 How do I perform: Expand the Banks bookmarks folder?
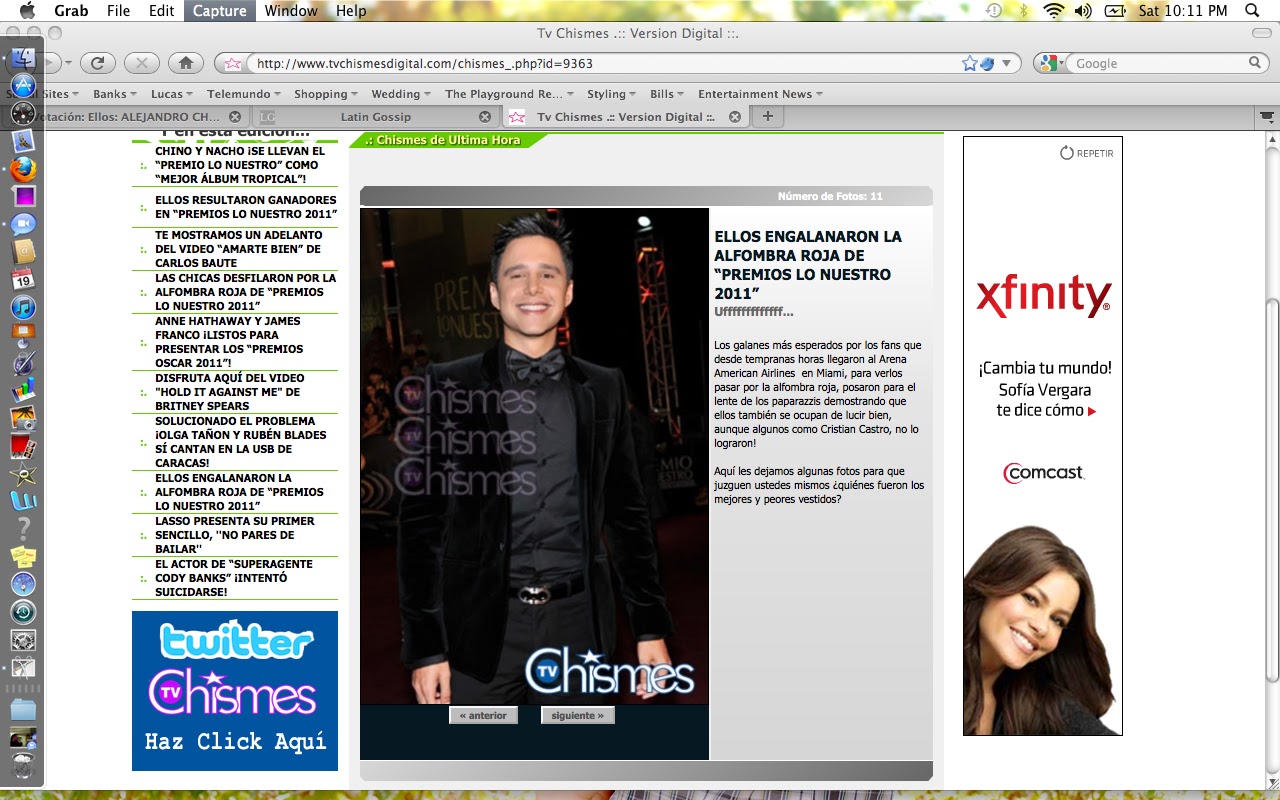pyautogui.click(x=115, y=94)
